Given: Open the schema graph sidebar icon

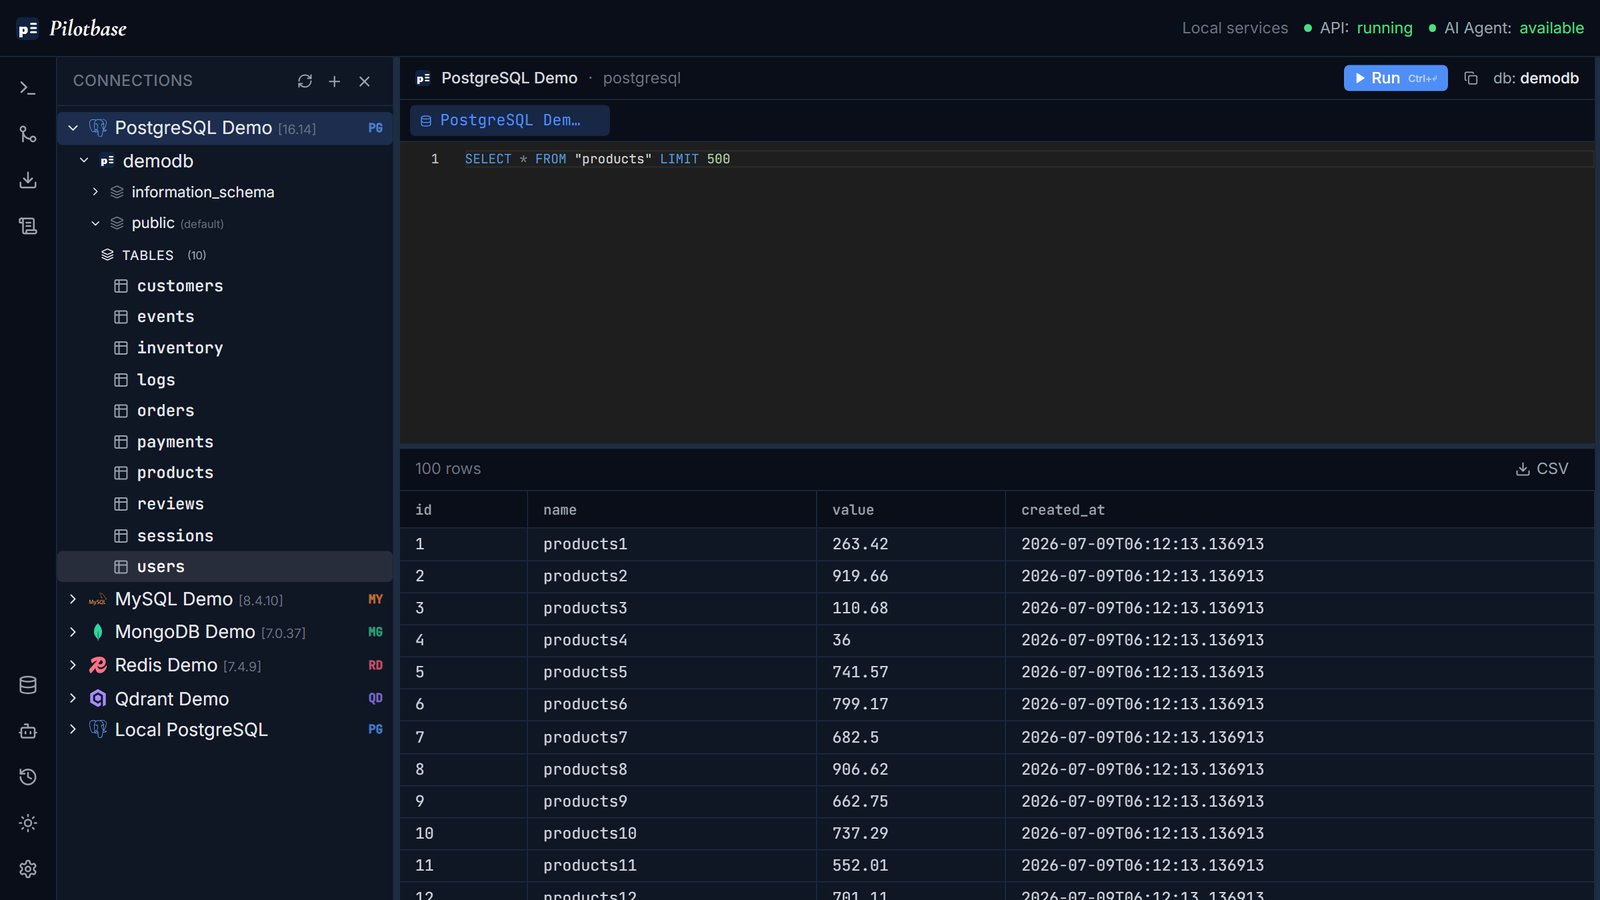Looking at the screenshot, I should pos(28,134).
